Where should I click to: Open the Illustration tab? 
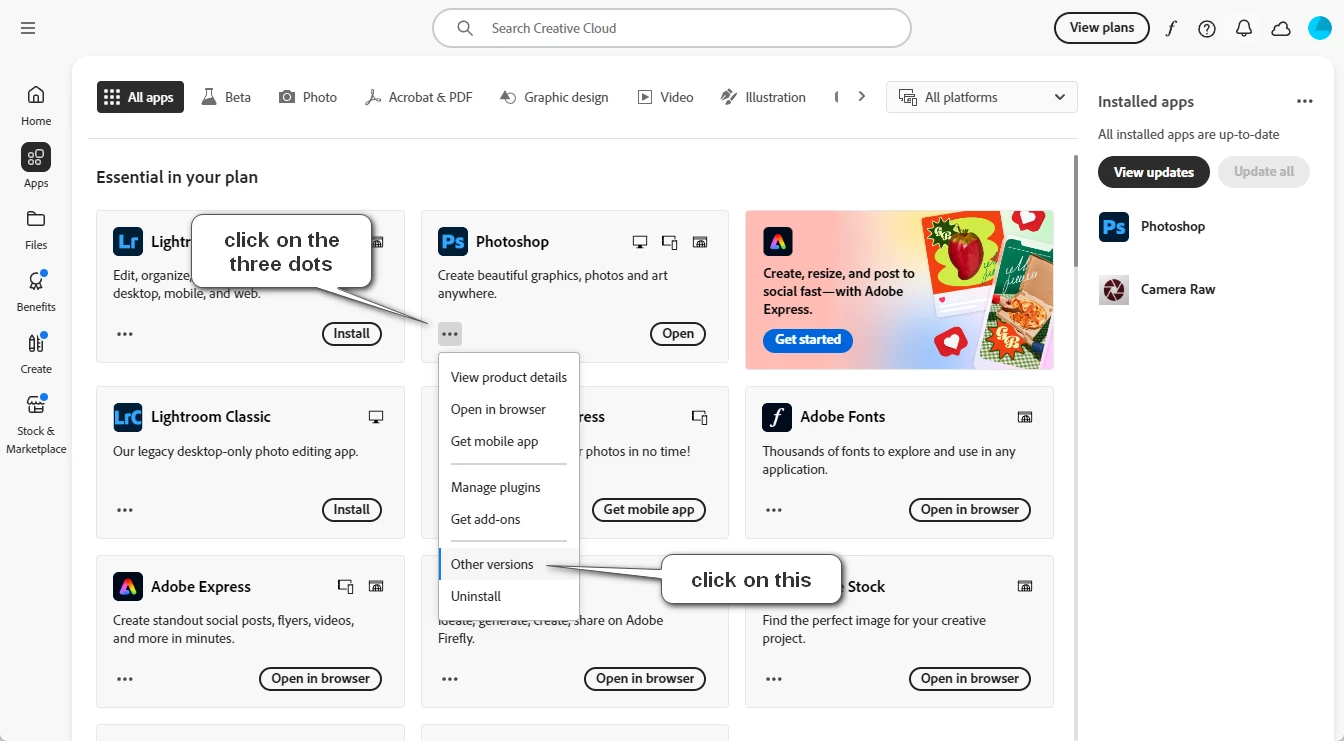tap(763, 97)
